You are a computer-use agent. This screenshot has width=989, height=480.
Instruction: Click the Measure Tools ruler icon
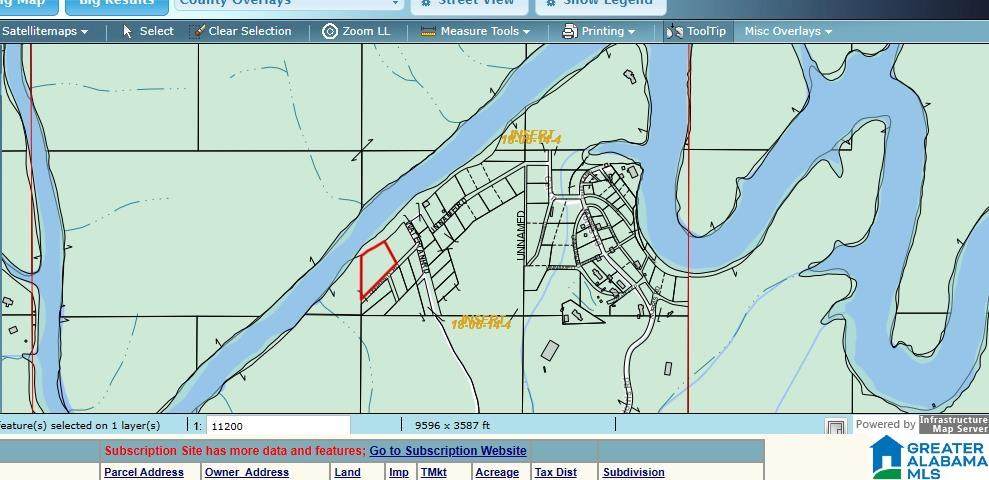tap(428, 31)
